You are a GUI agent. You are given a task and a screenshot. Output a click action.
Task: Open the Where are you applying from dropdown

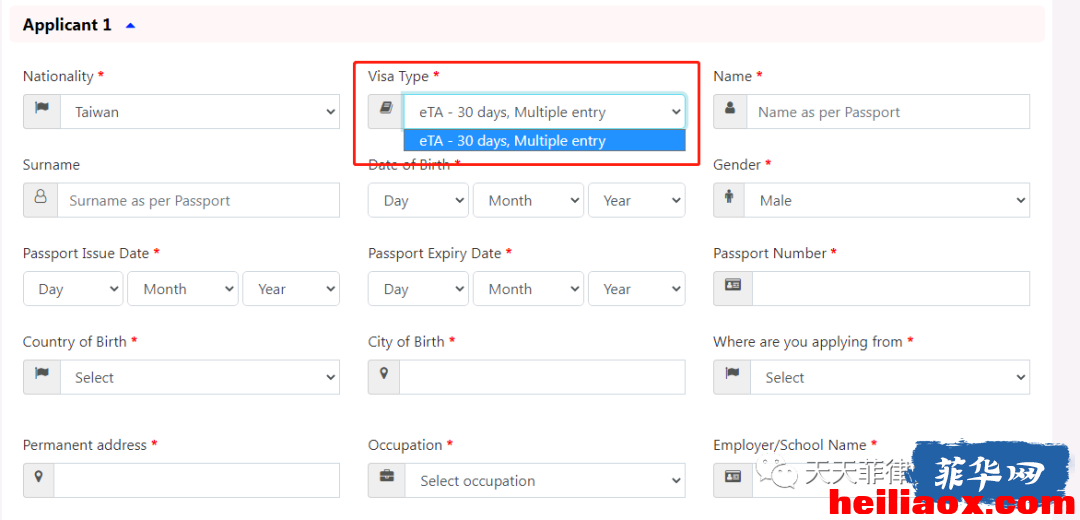(890, 377)
